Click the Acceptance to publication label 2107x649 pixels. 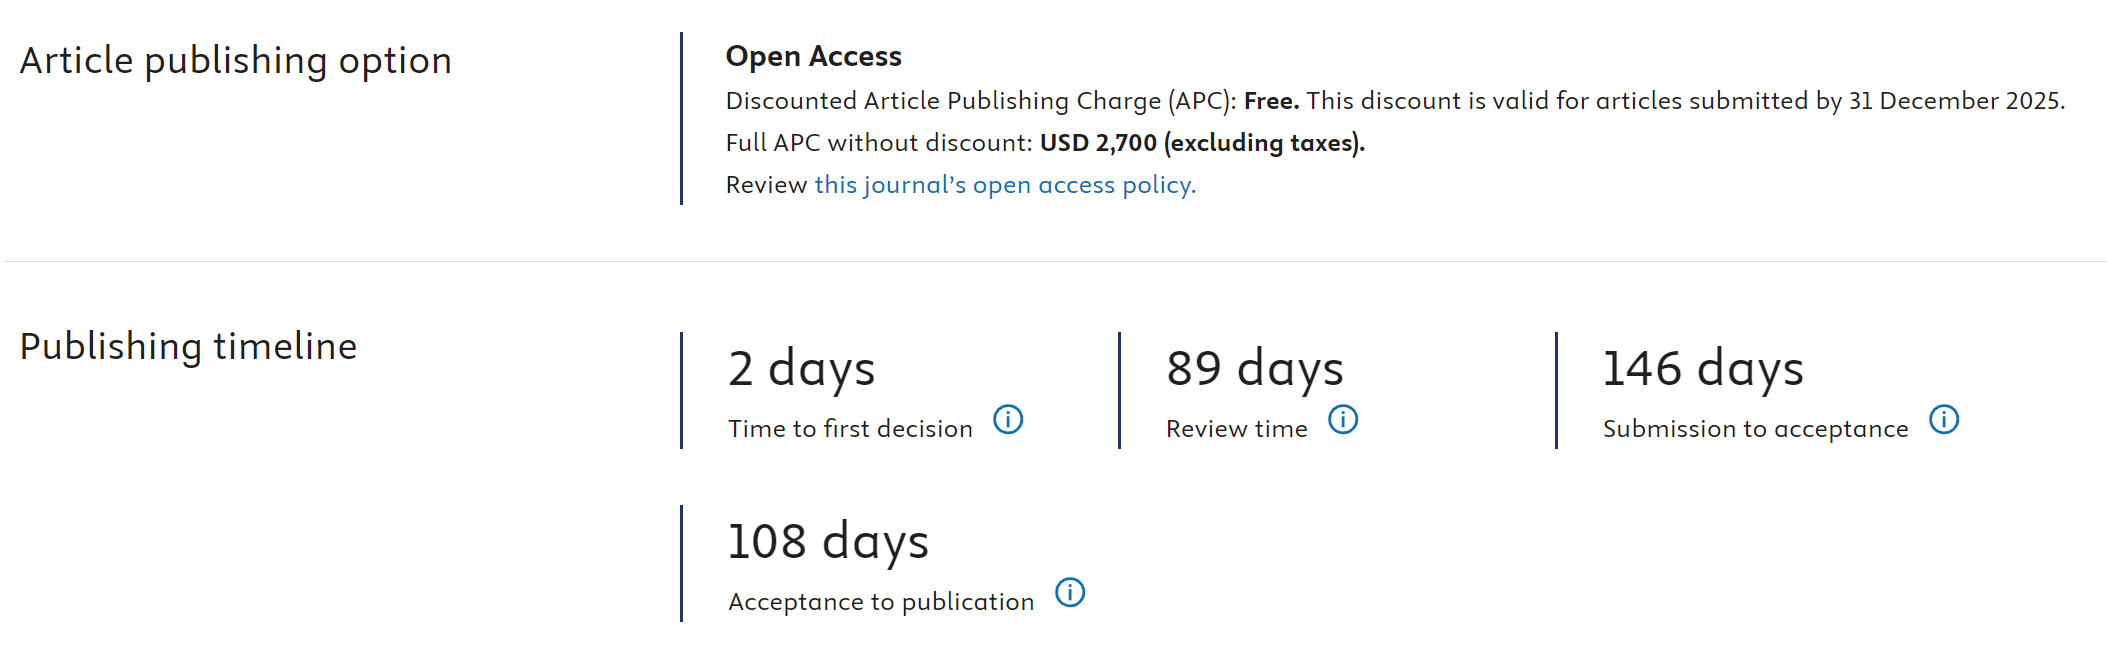click(881, 602)
